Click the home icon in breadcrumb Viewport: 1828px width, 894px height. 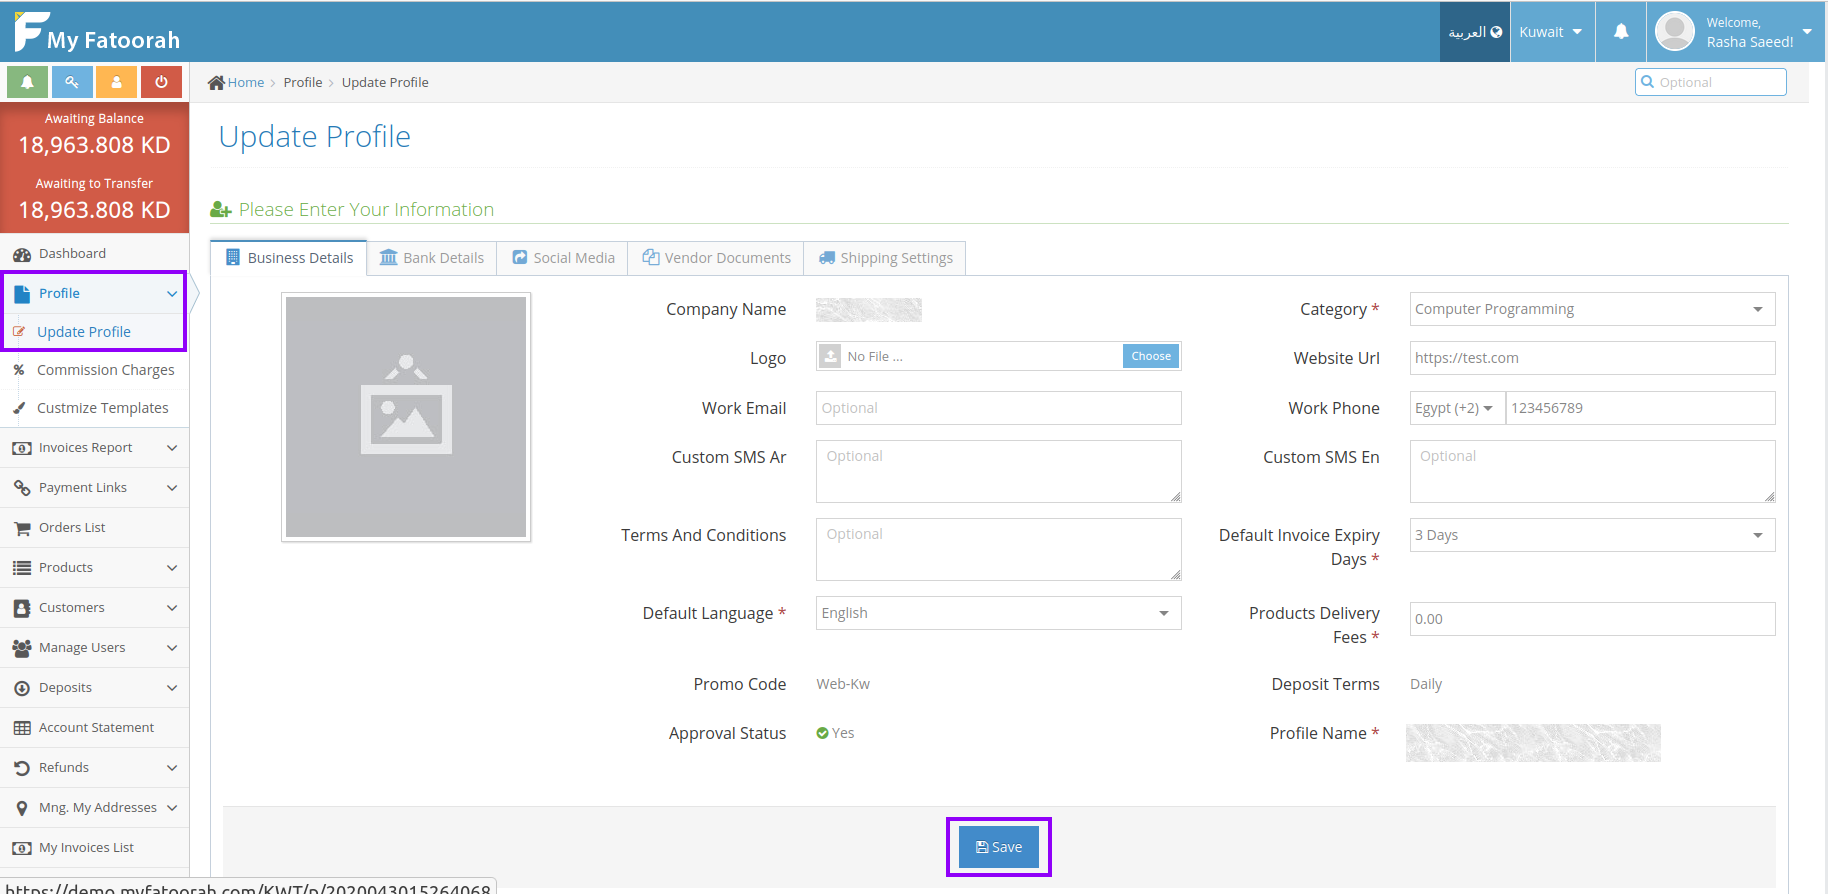click(216, 82)
